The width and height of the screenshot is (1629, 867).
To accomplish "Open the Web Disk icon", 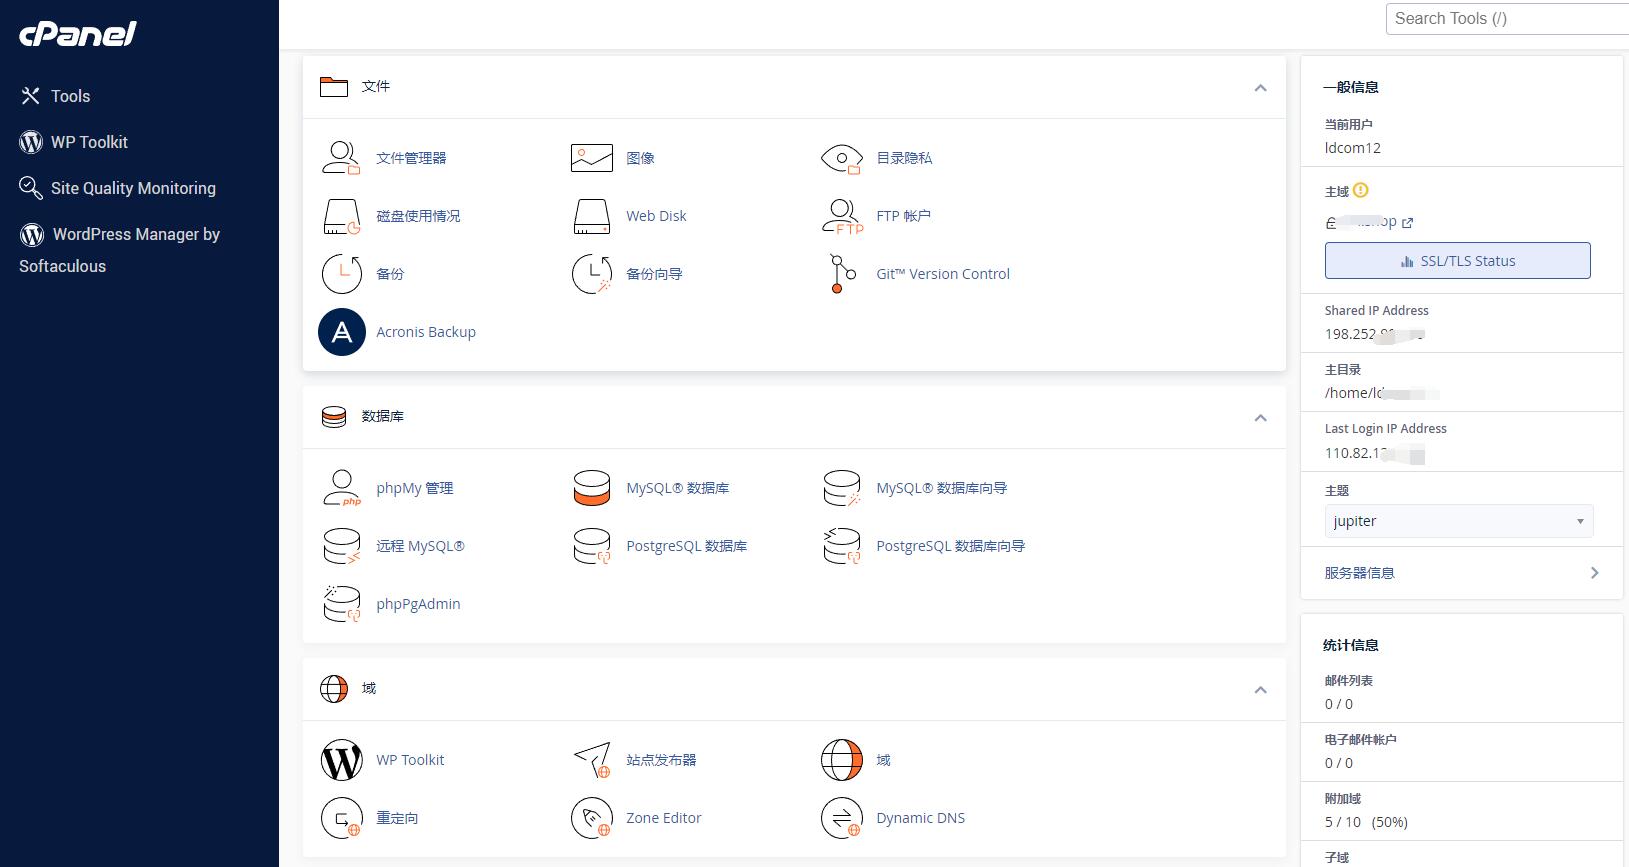I will click(x=591, y=216).
